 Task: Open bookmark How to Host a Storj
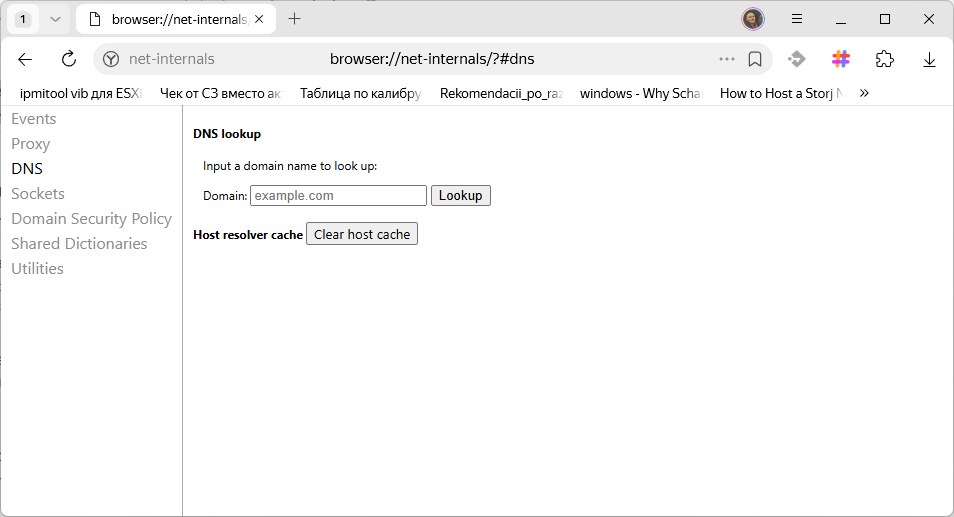click(x=781, y=93)
